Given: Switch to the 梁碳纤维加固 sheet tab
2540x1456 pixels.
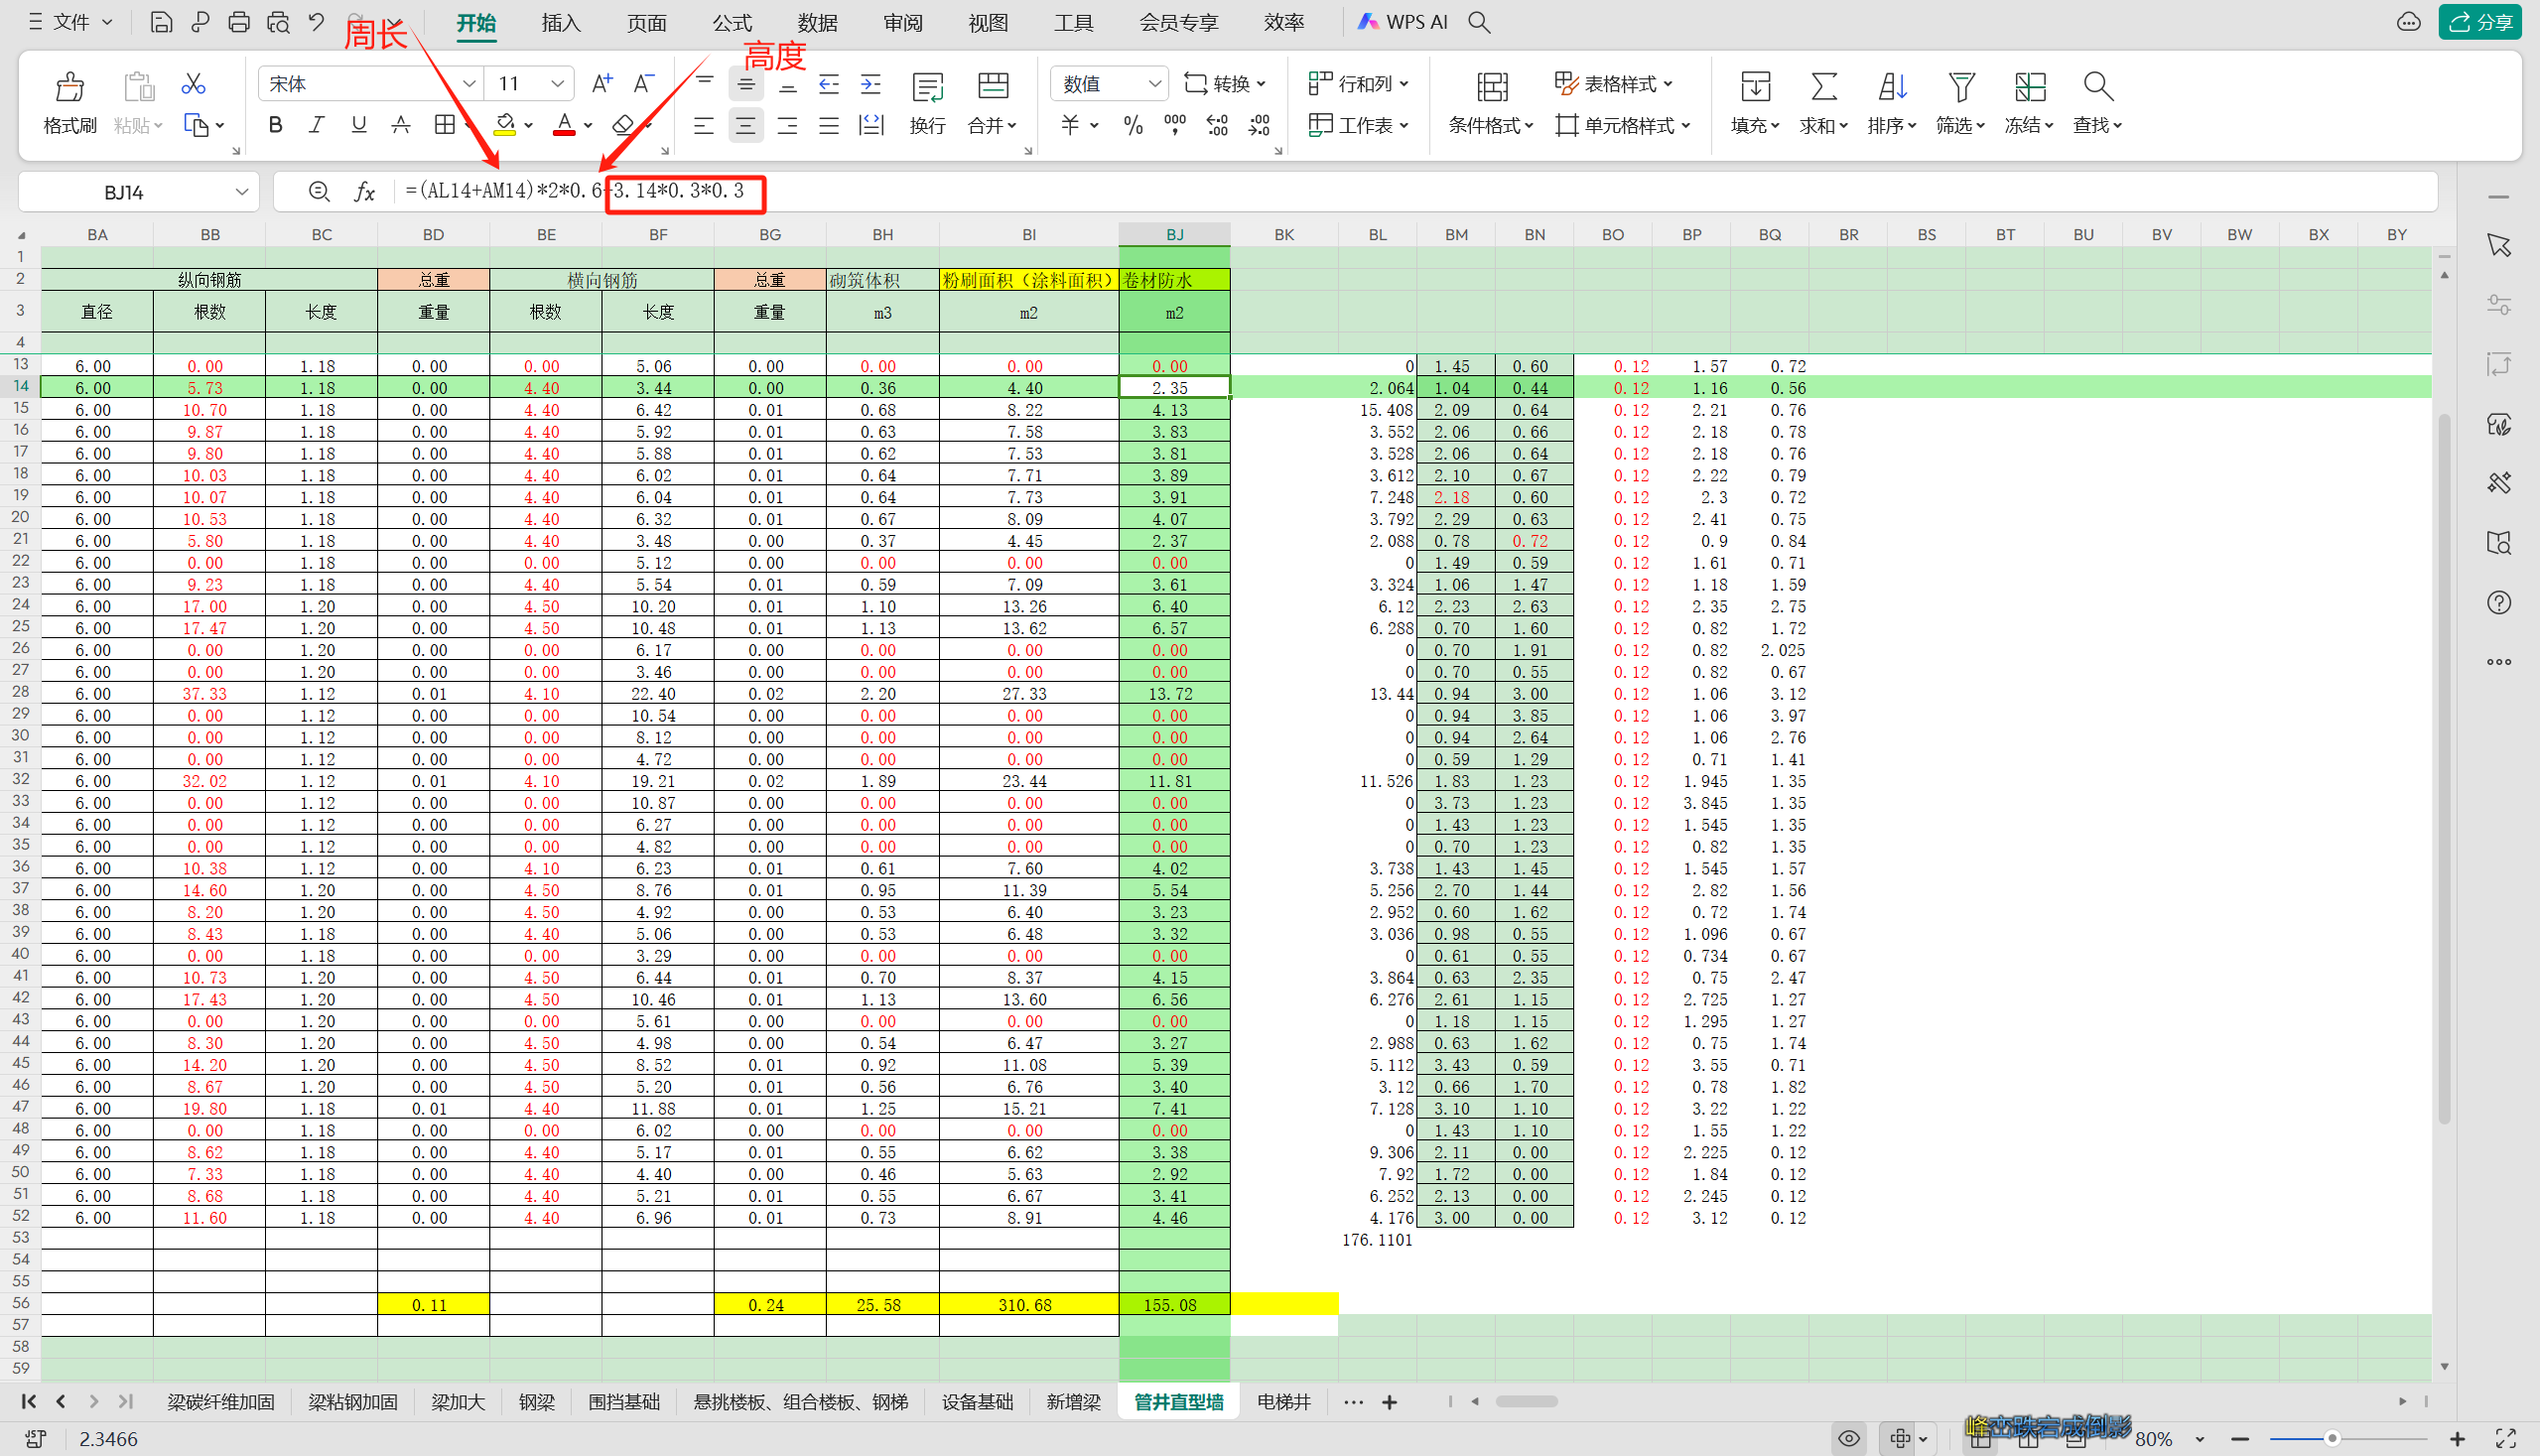Looking at the screenshot, I should pyautogui.click(x=221, y=1402).
